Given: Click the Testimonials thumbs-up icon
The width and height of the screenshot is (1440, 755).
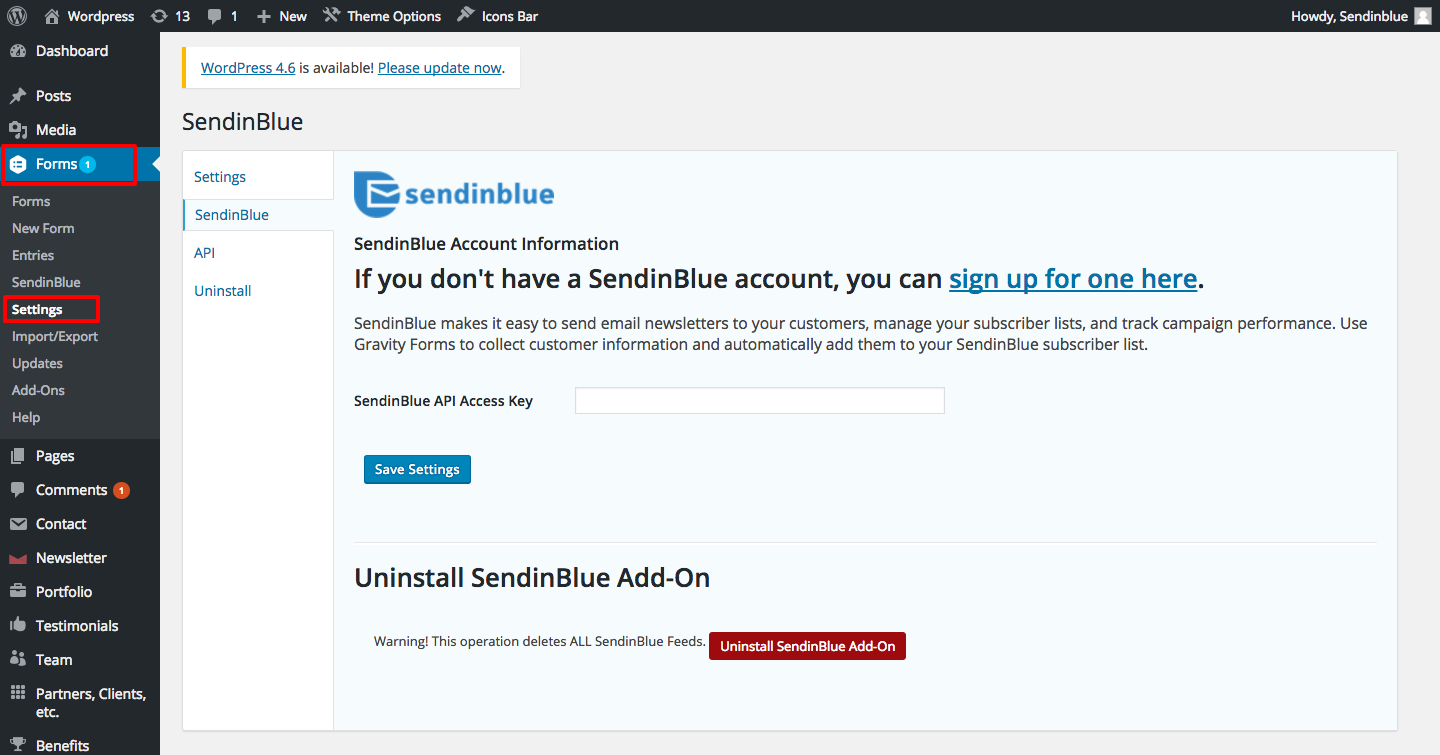Looking at the screenshot, I should click(x=18, y=626).
